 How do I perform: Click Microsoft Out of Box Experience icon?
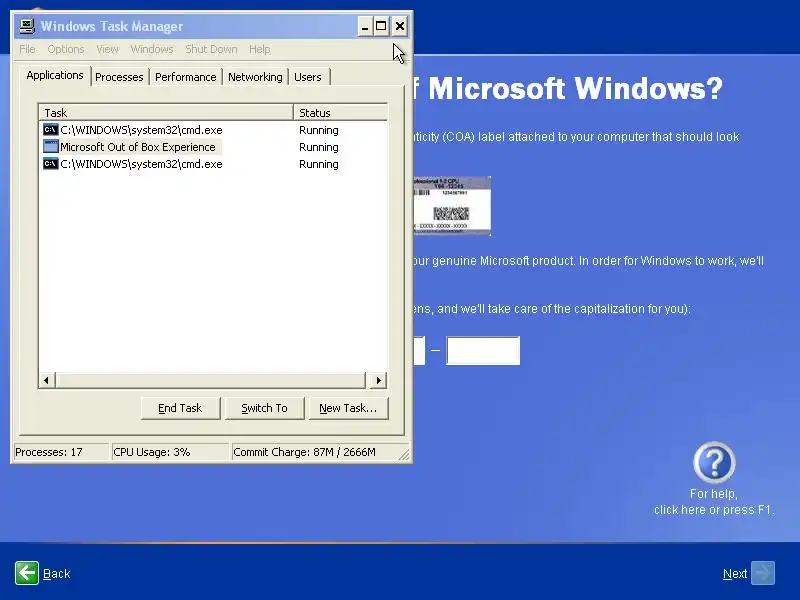pos(51,147)
